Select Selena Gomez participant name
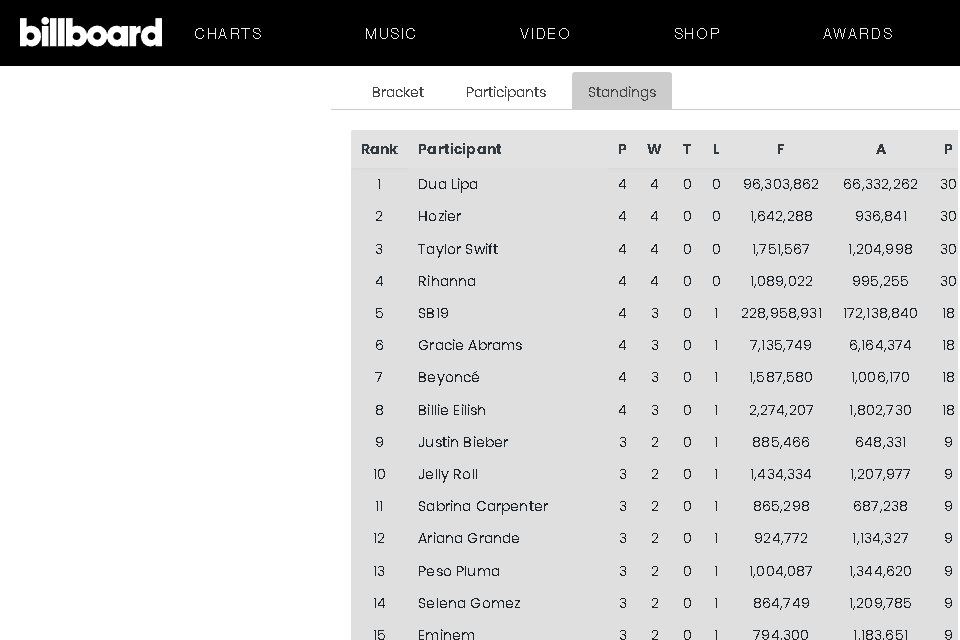 pos(469,603)
